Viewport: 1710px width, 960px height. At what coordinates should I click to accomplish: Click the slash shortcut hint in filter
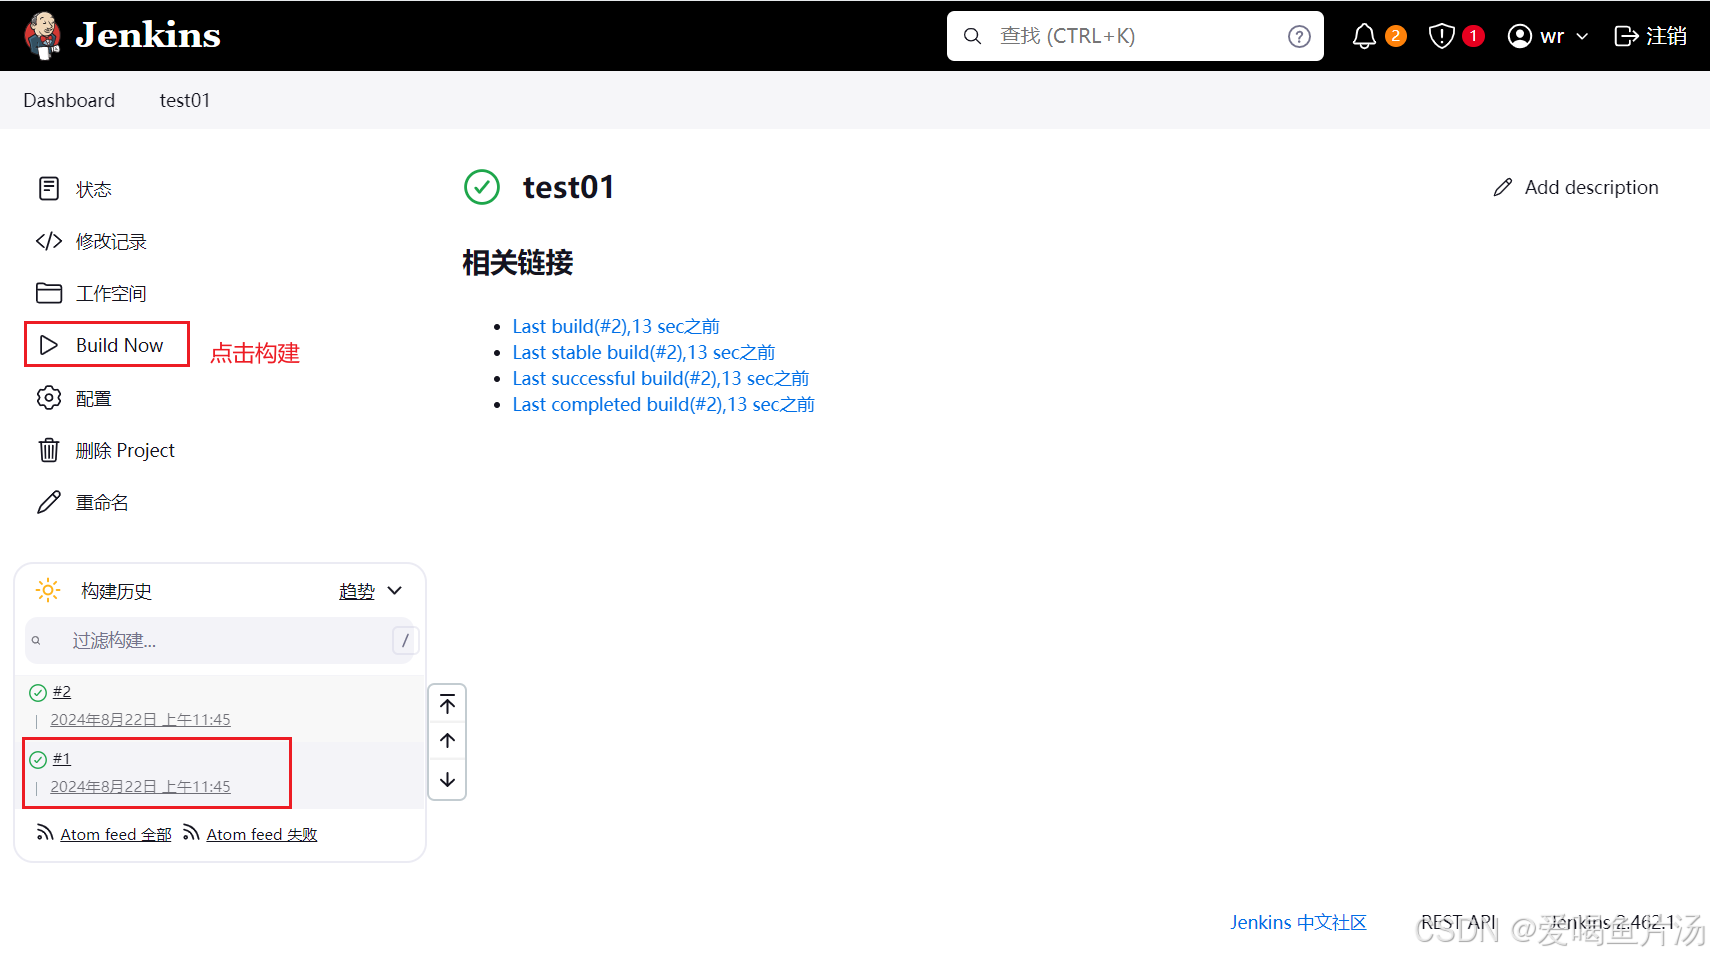click(x=405, y=640)
